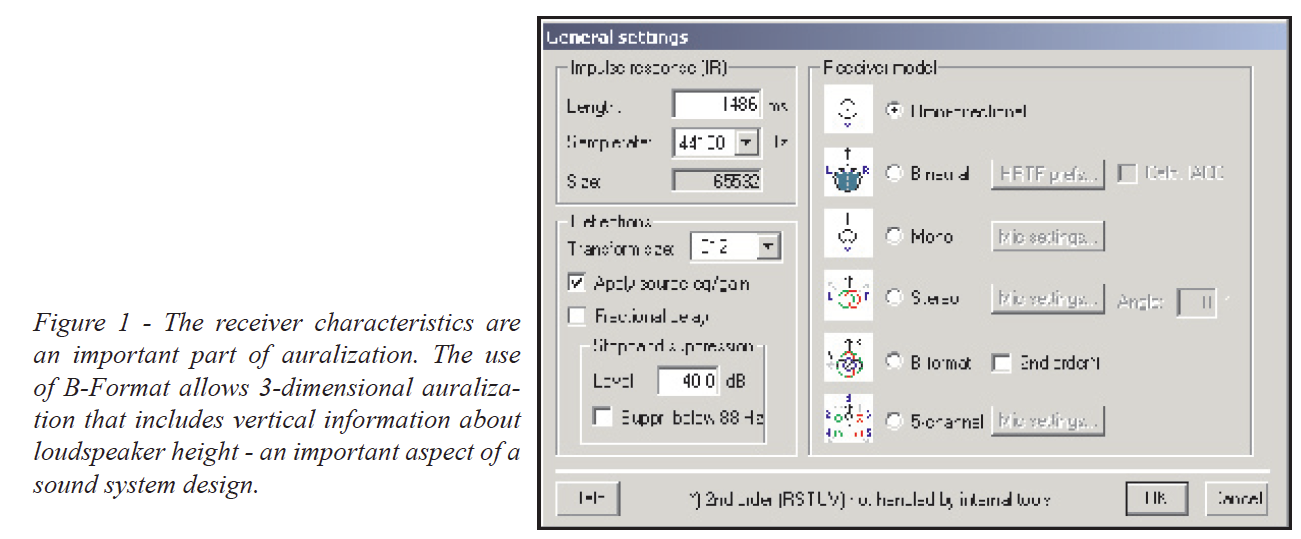Click the impulse response Length input field
The width and height of the screenshot is (1301, 539).
(x=716, y=105)
